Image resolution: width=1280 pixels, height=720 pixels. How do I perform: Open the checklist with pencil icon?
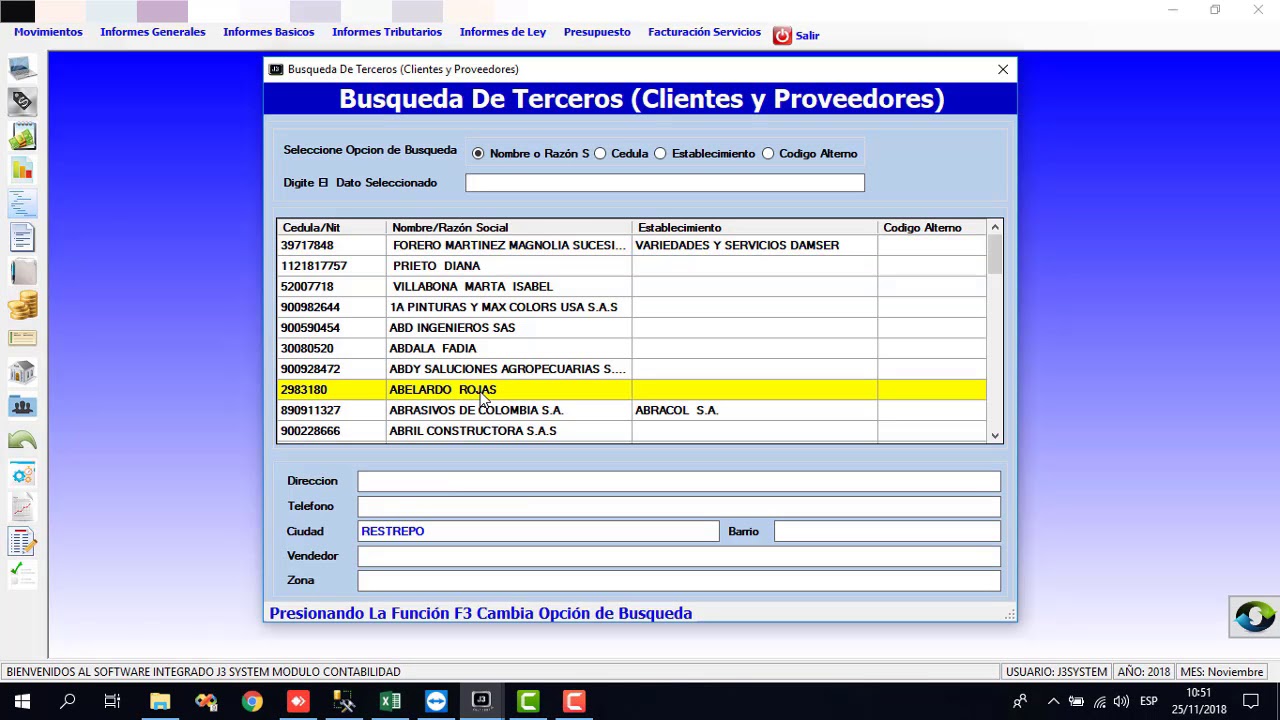[22, 542]
